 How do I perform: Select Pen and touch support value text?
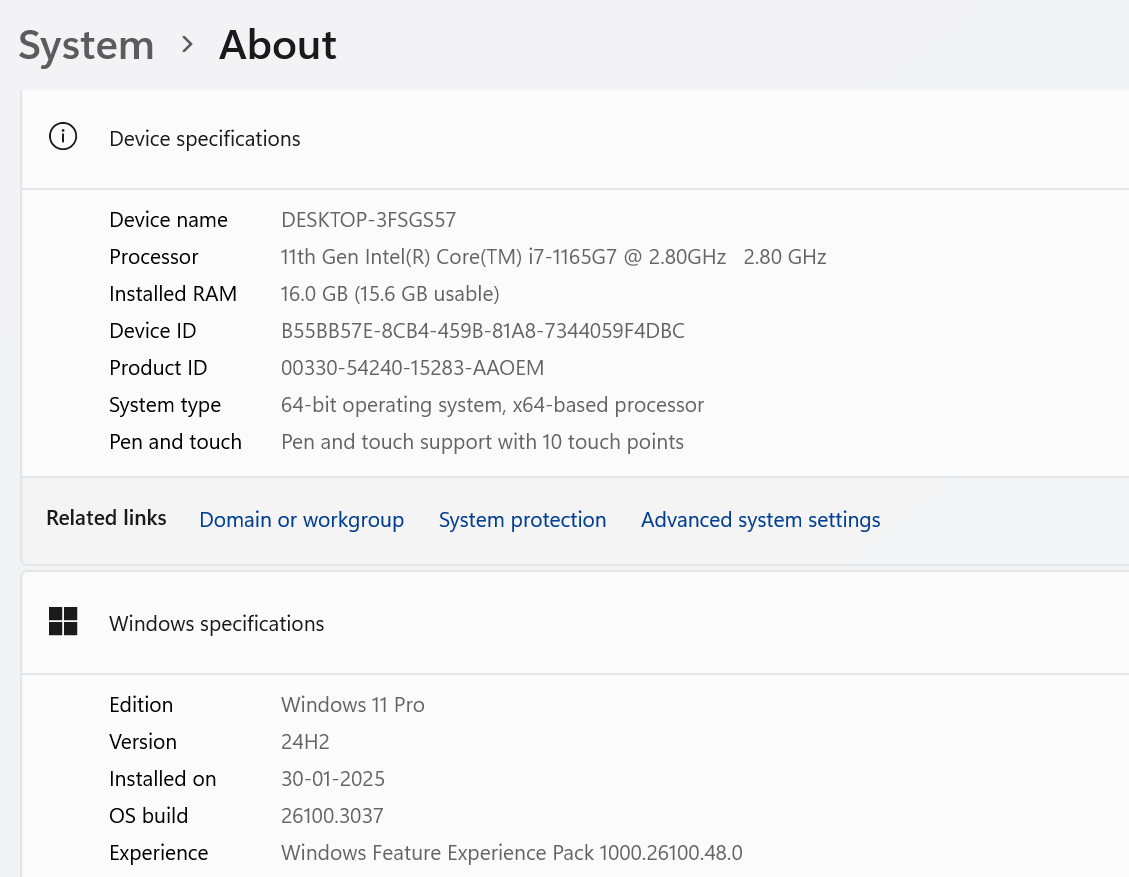[x=482, y=442]
